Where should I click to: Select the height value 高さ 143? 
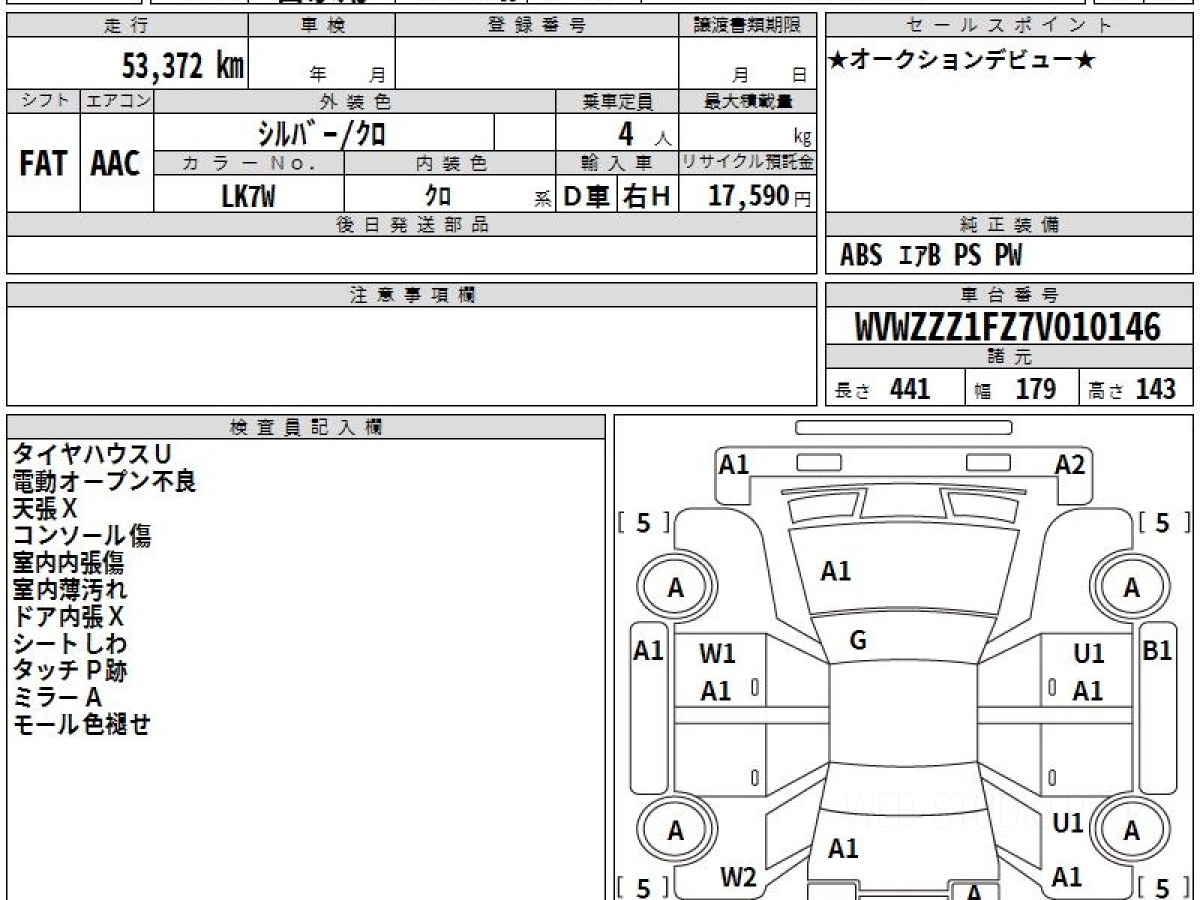point(1132,389)
